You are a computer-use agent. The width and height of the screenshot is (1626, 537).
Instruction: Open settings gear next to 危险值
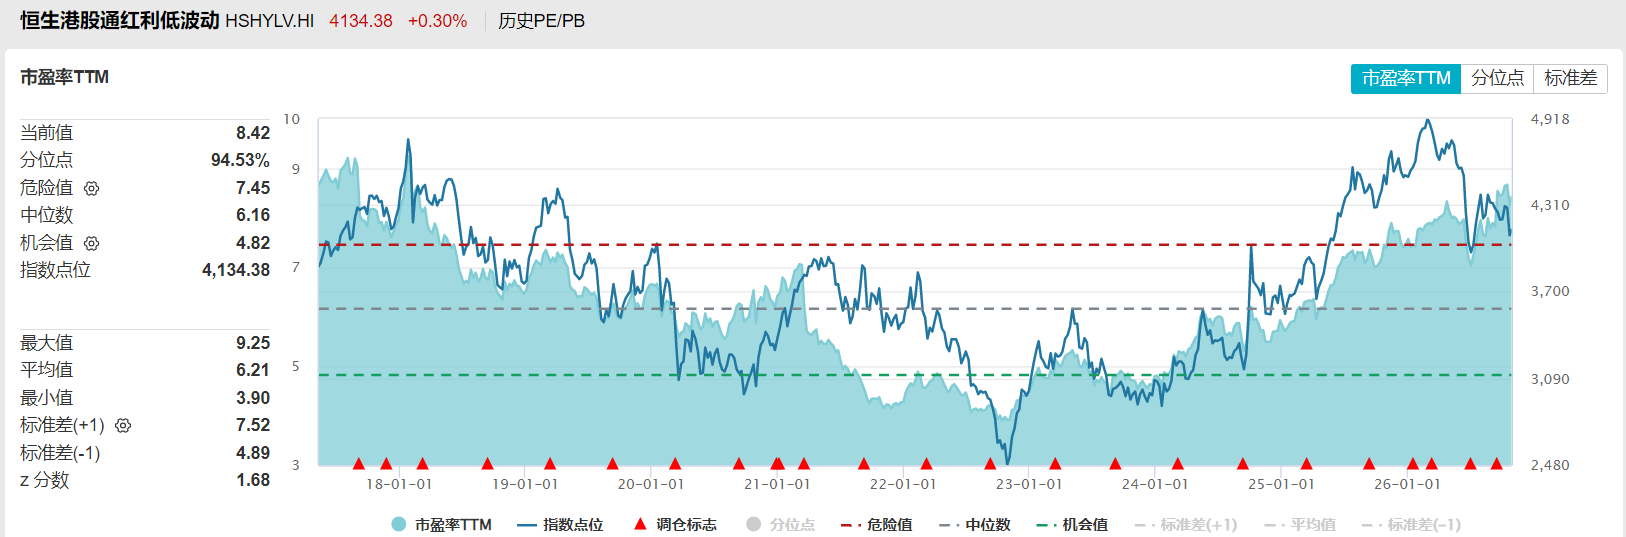[x=92, y=188]
